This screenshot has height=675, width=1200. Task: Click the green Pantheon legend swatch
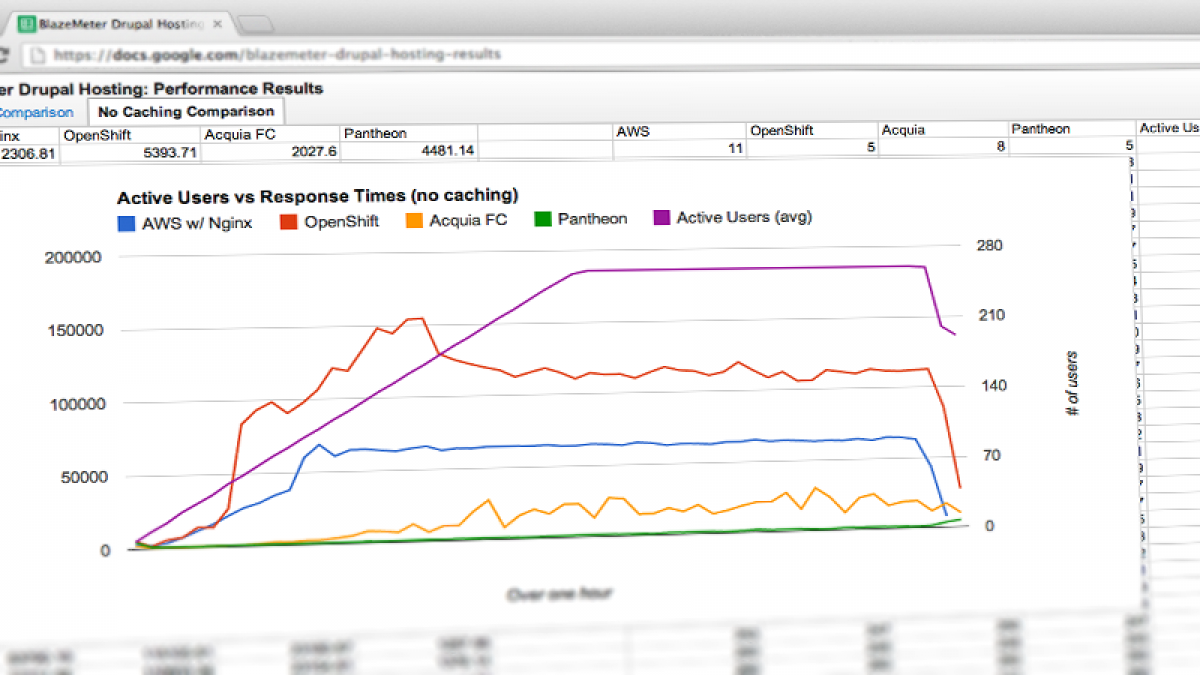coord(543,218)
